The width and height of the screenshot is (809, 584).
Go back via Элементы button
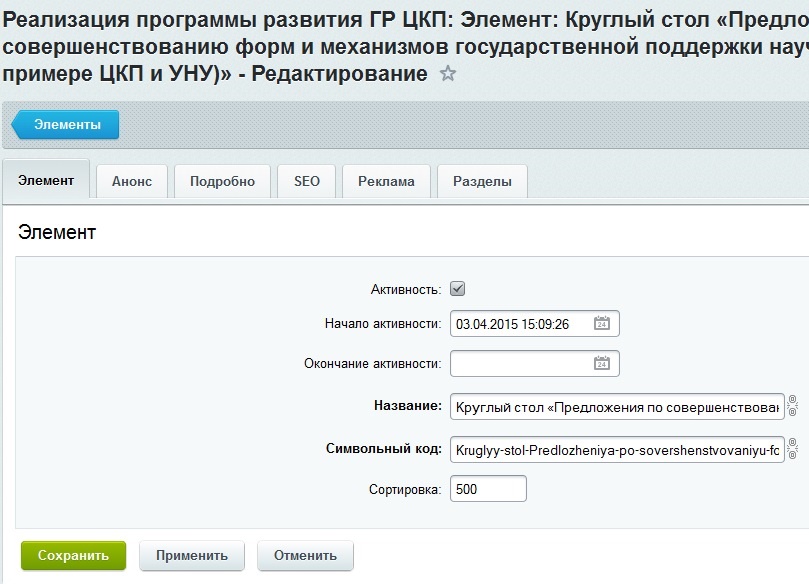tap(66, 124)
